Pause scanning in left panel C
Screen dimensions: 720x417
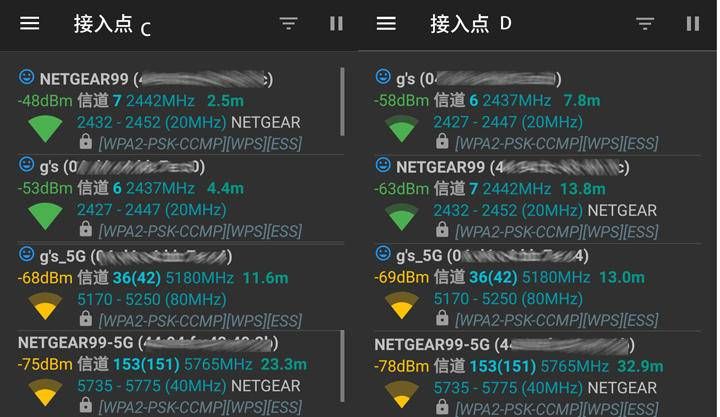point(336,23)
